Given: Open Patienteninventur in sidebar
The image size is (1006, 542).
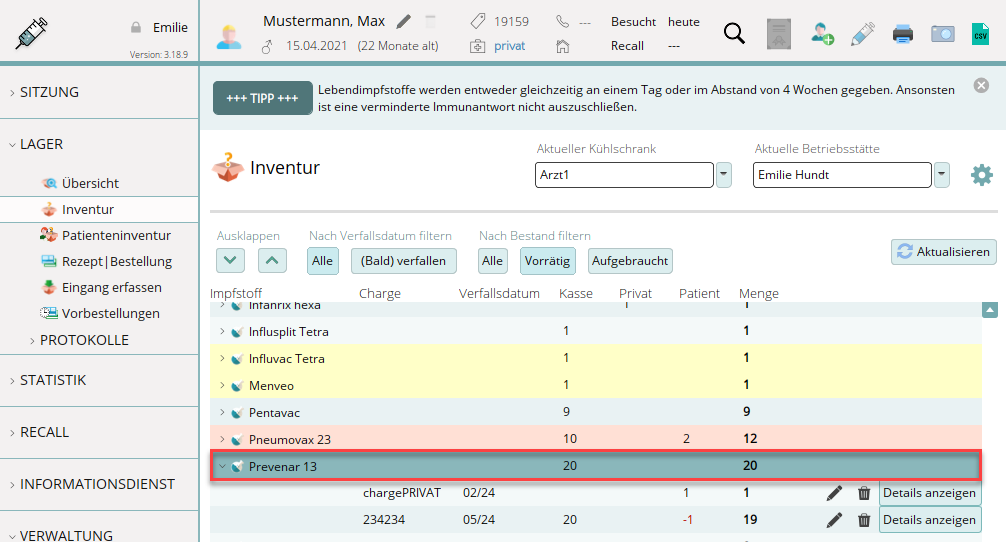Looking at the screenshot, I should (x=116, y=235).
